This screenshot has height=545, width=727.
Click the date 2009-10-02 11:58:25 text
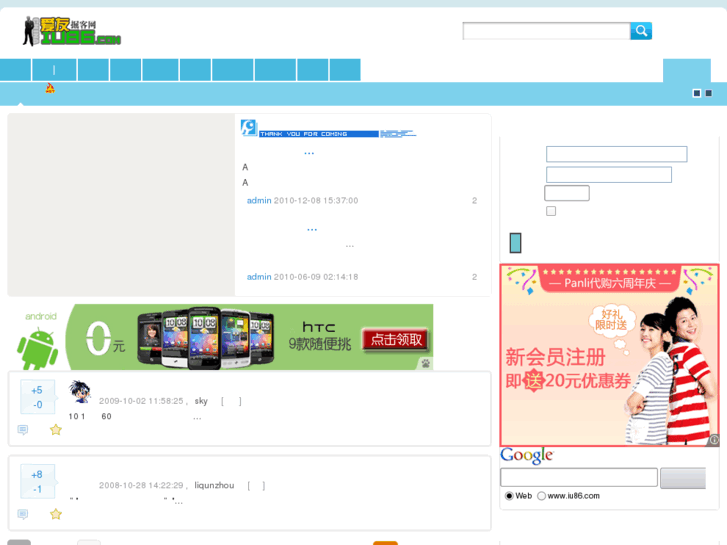[141, 401]
